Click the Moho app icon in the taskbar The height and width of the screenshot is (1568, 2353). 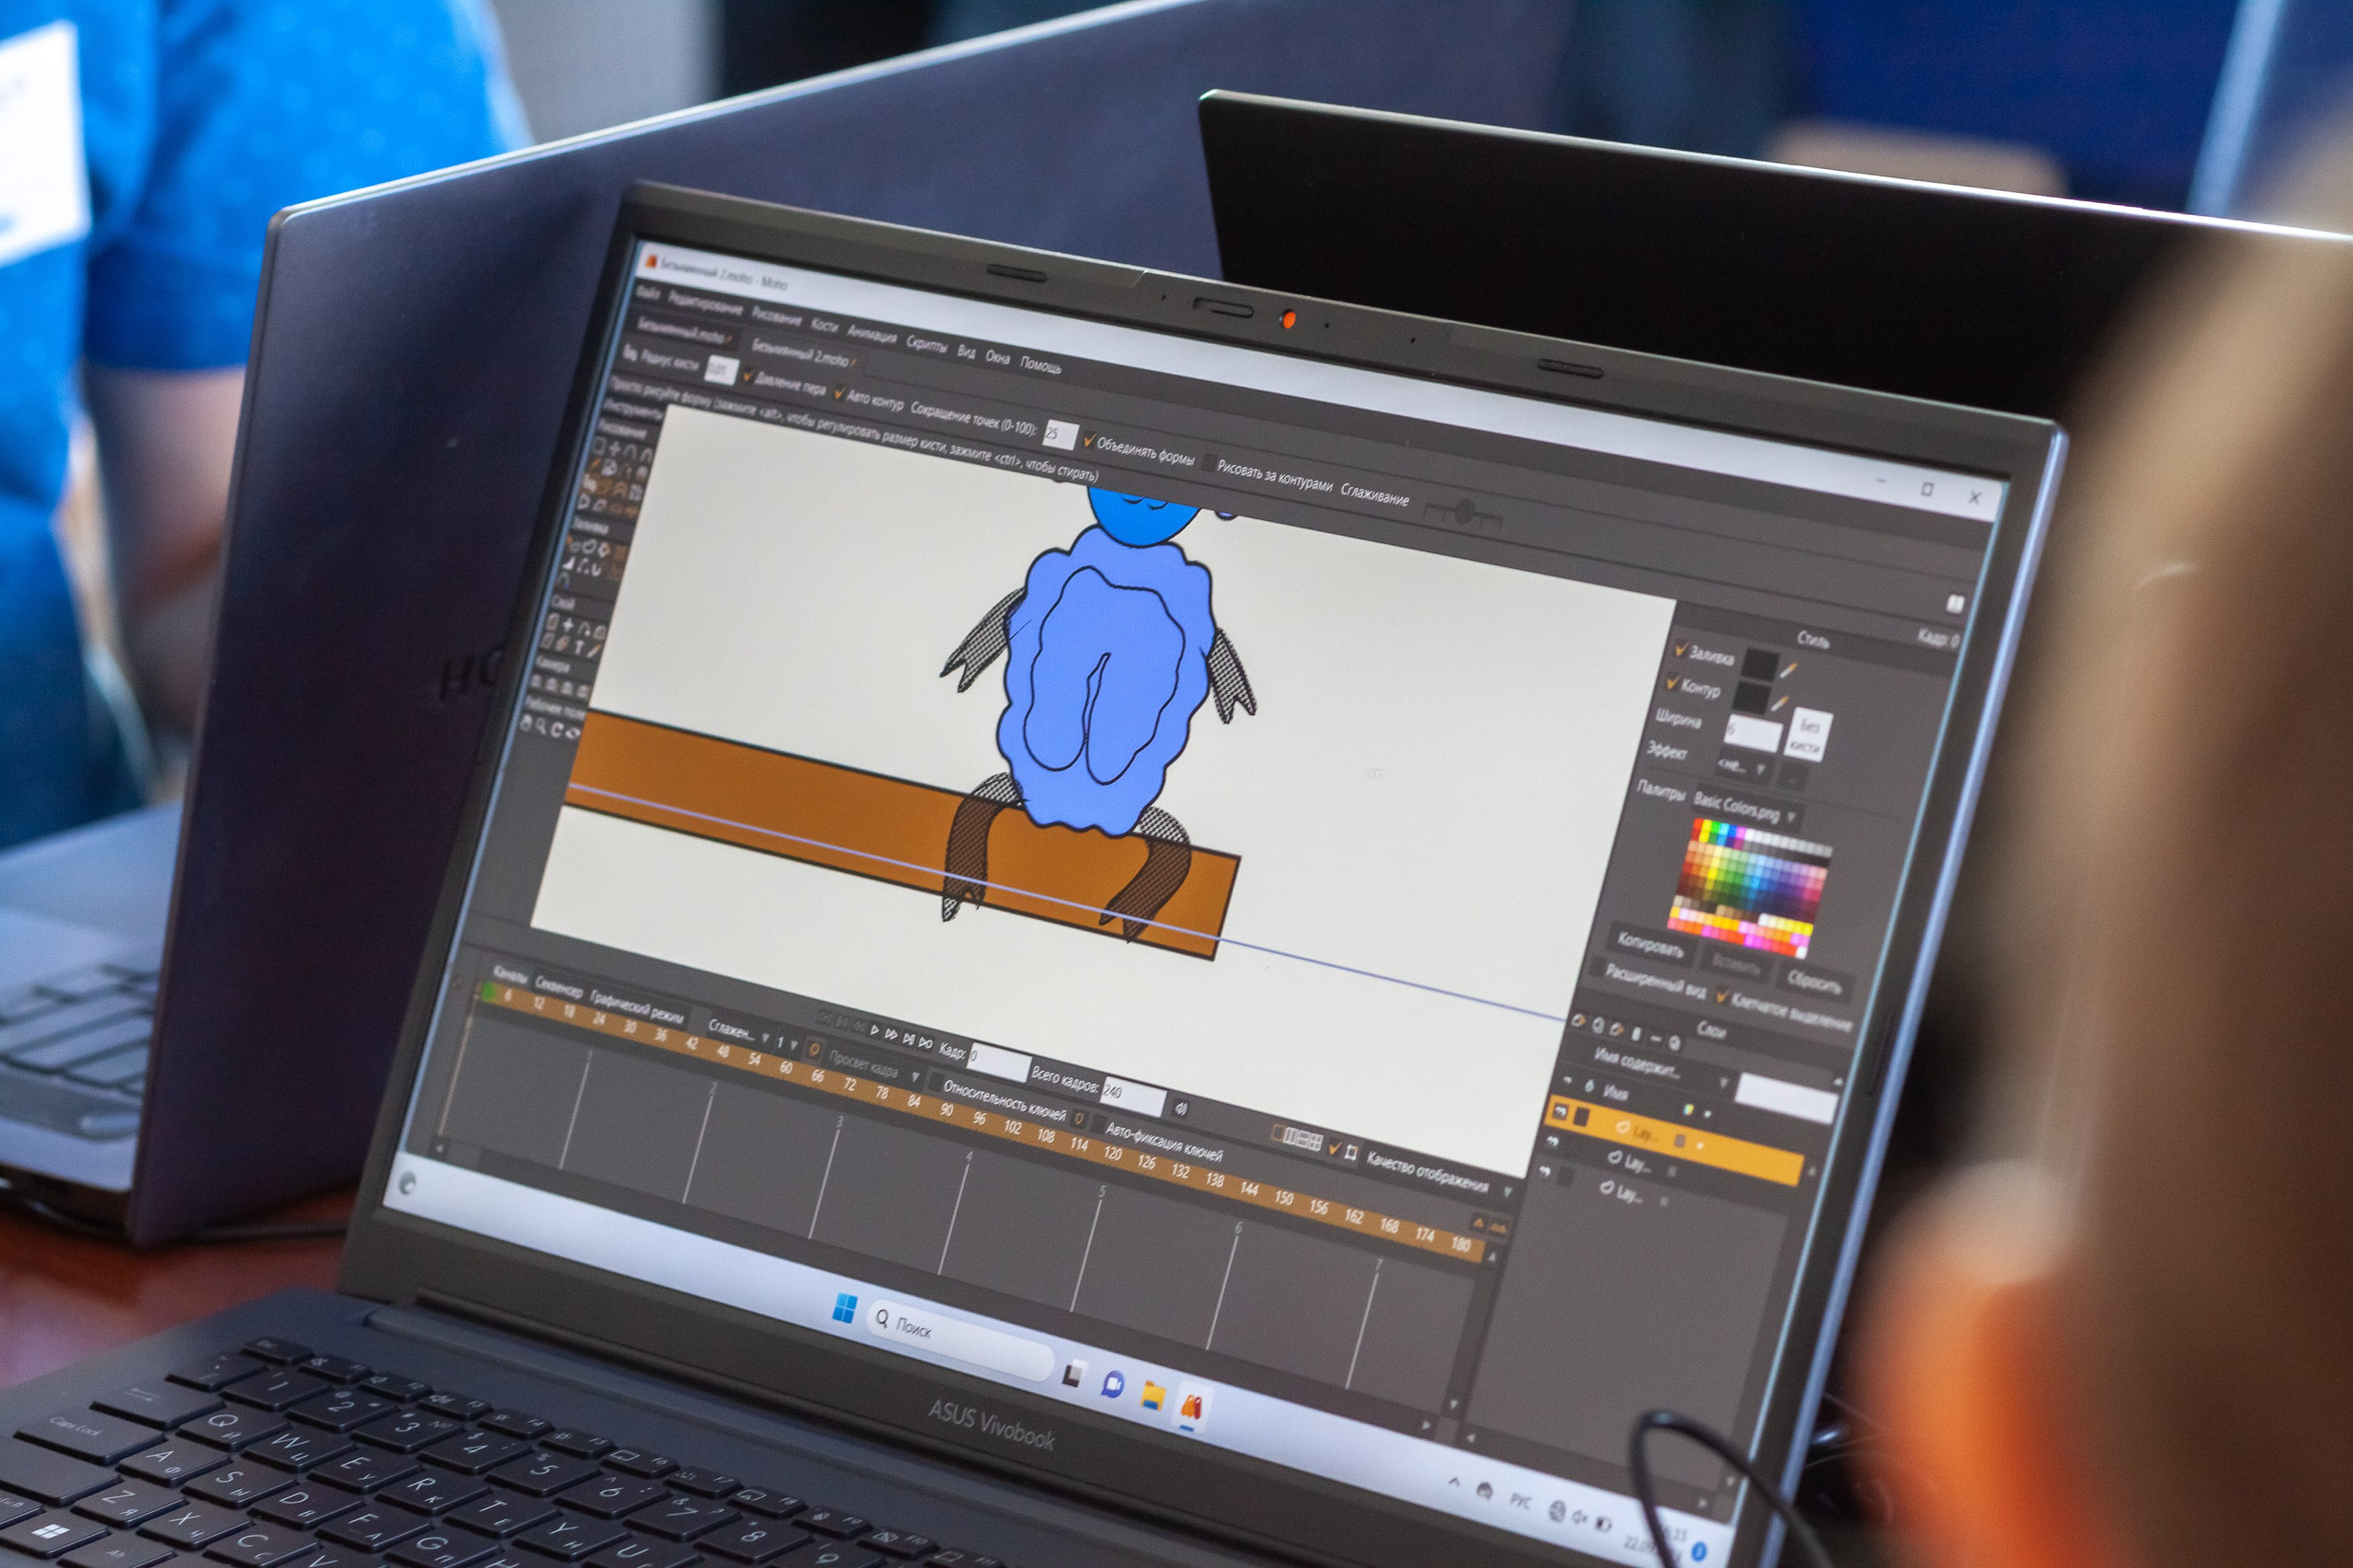point(1192,1407)
